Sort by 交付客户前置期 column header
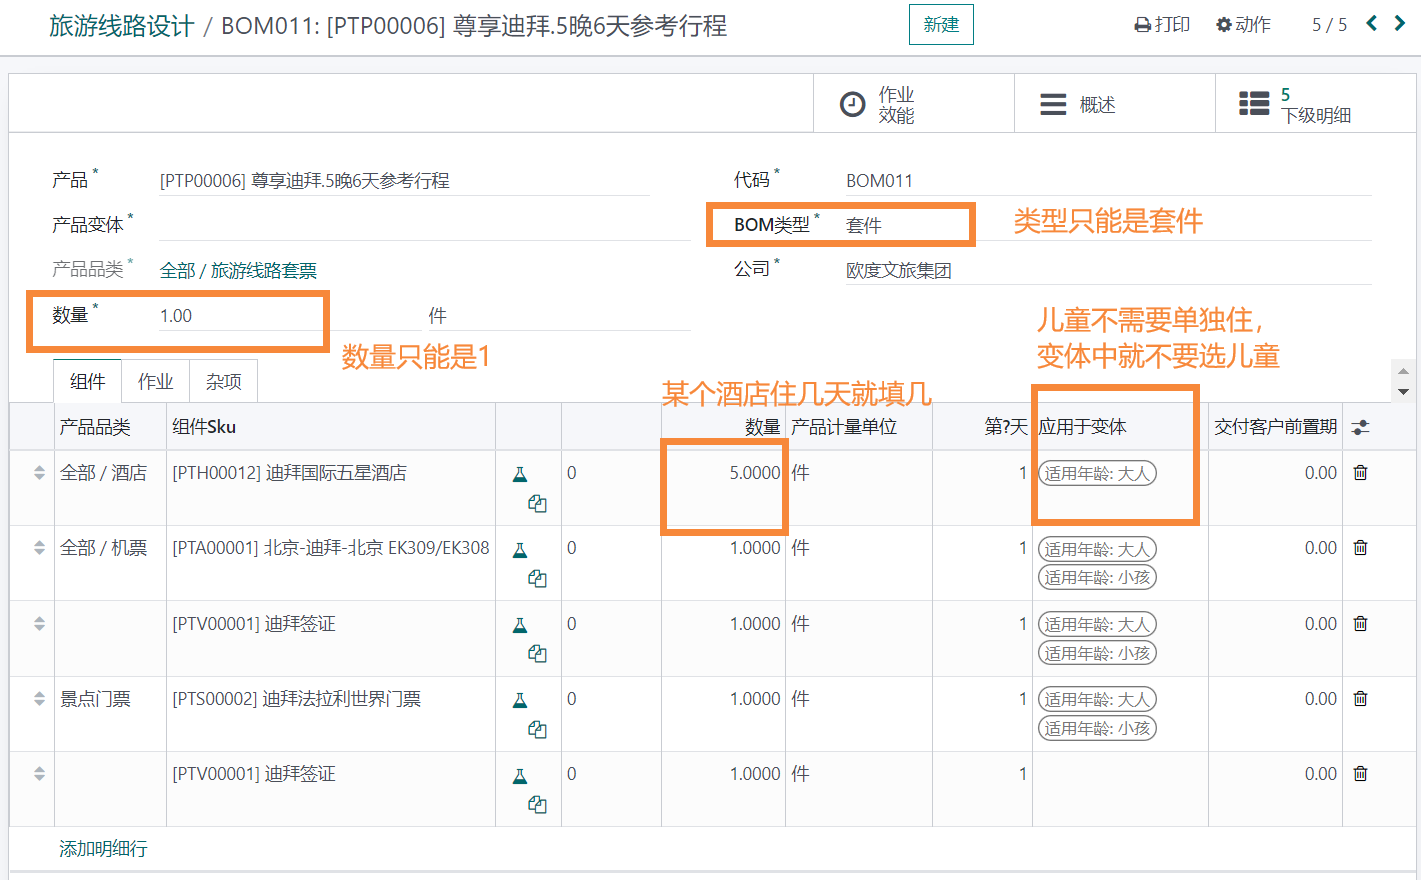The width and height of the screenshot is (1421, 880). (1275, 427)
